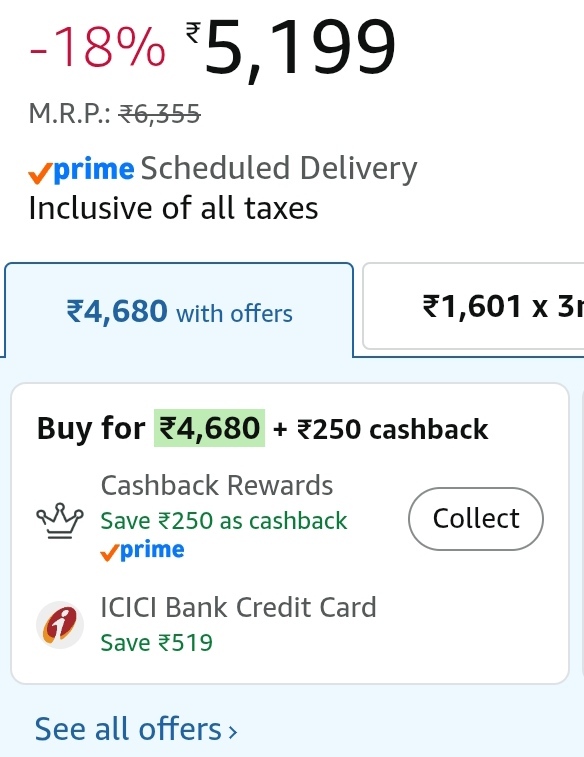584x757 pixels.
Task: Collect the ₹250 cashback reward
Action: 476,519
